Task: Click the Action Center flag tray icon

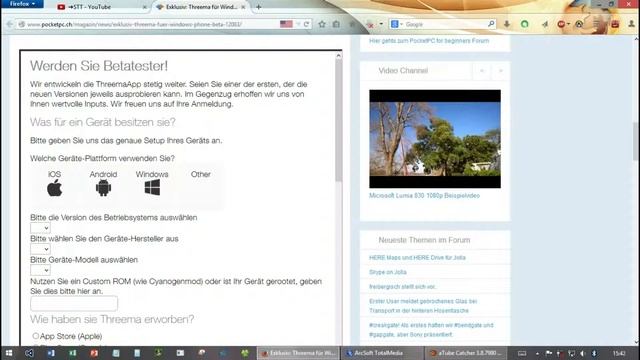Action: coord(549,353)
